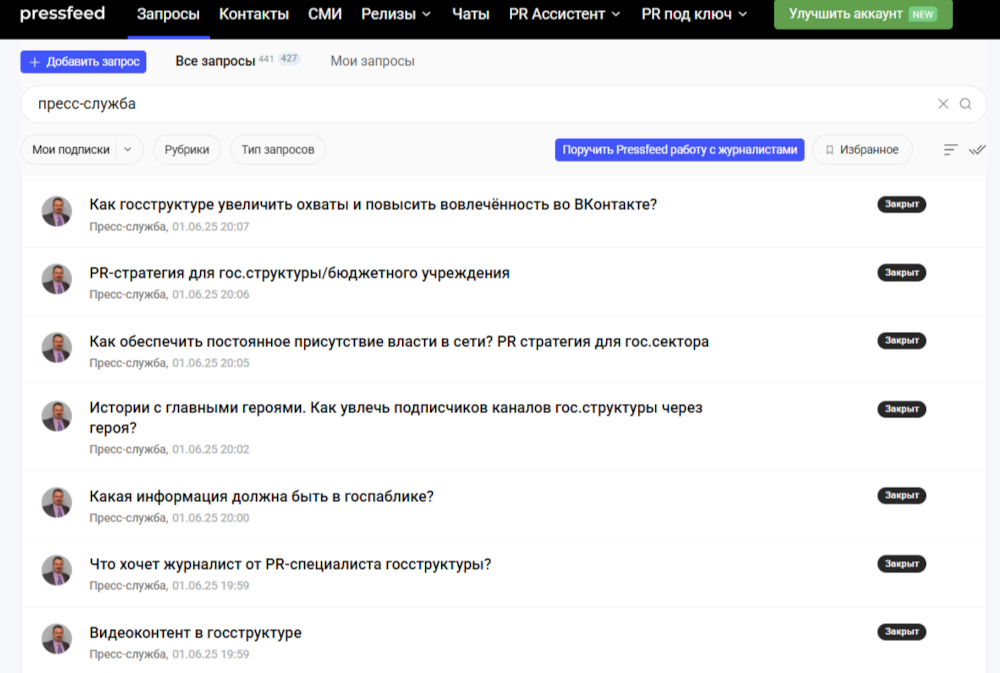The height and width of the screenshot is (673, 1000).
Task: Go to the Запросы section
Action: [168, 14]
